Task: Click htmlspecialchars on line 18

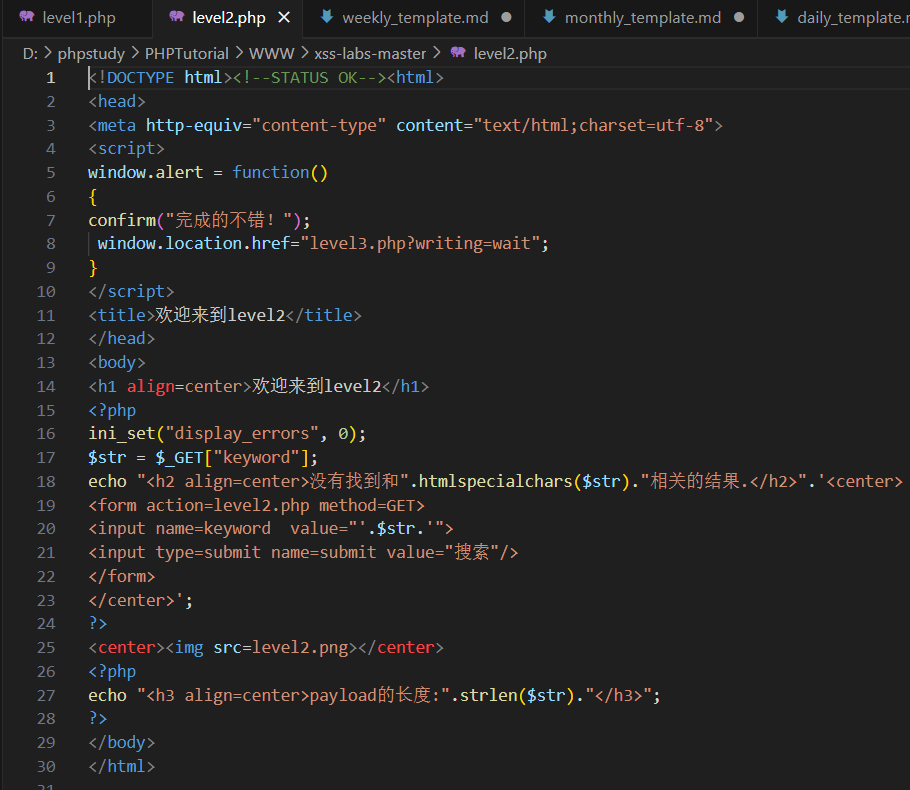Action: pos(496,482)
